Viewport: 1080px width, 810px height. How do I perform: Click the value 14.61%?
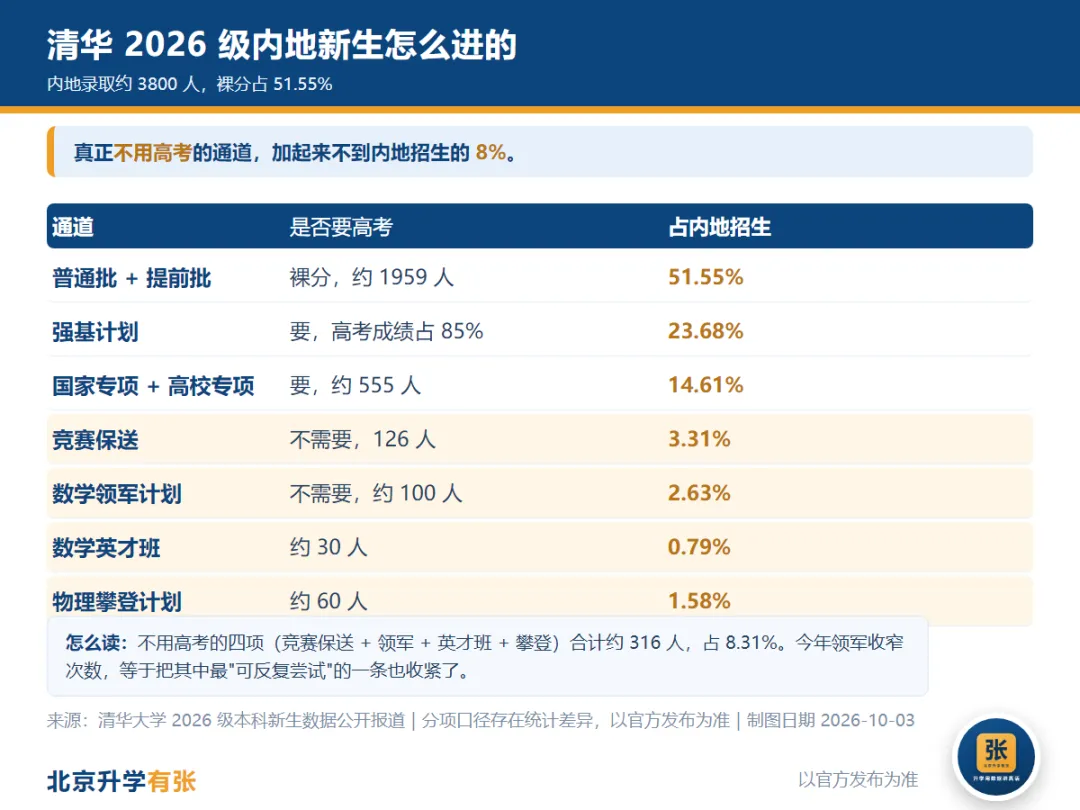coord(706,385)
